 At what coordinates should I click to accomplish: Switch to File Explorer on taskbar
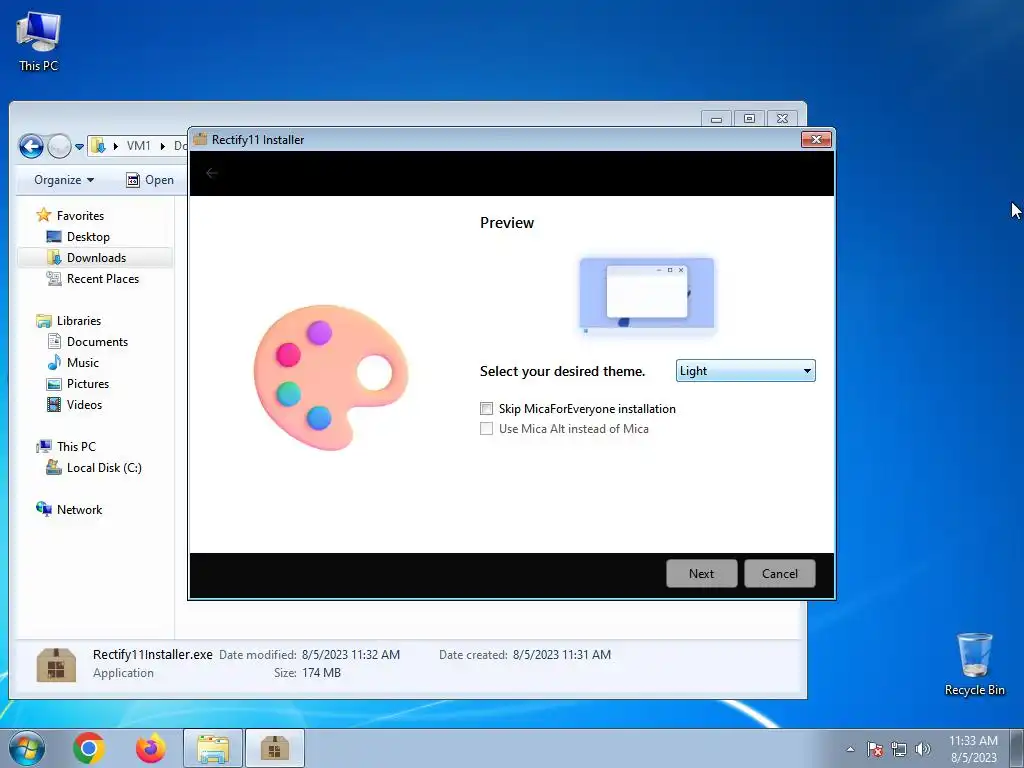(x=213, y=748)
